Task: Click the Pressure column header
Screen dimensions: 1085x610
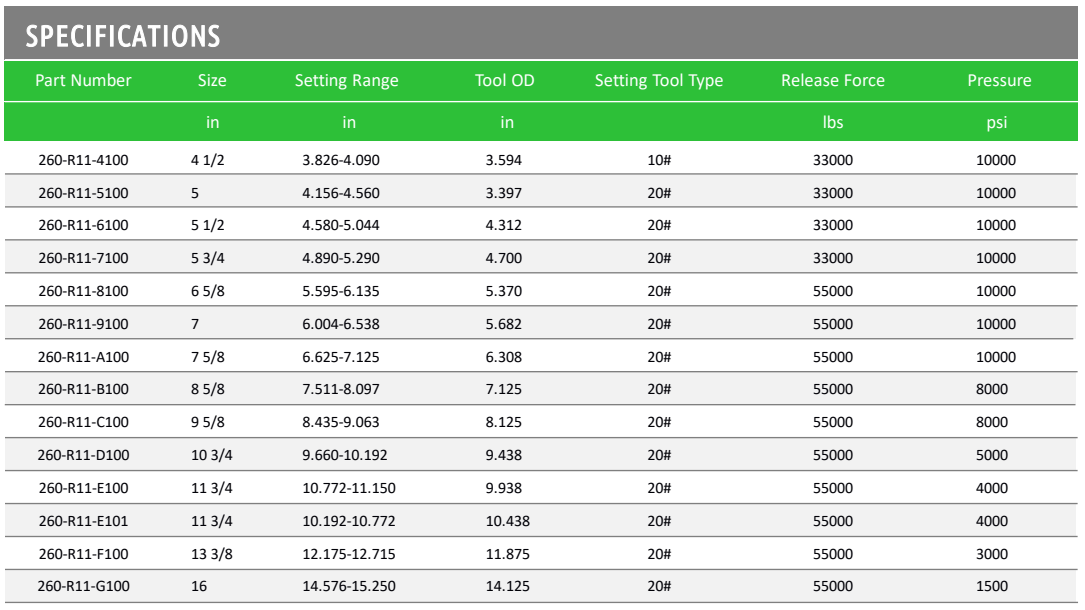Action: click(x=999, y=80)
